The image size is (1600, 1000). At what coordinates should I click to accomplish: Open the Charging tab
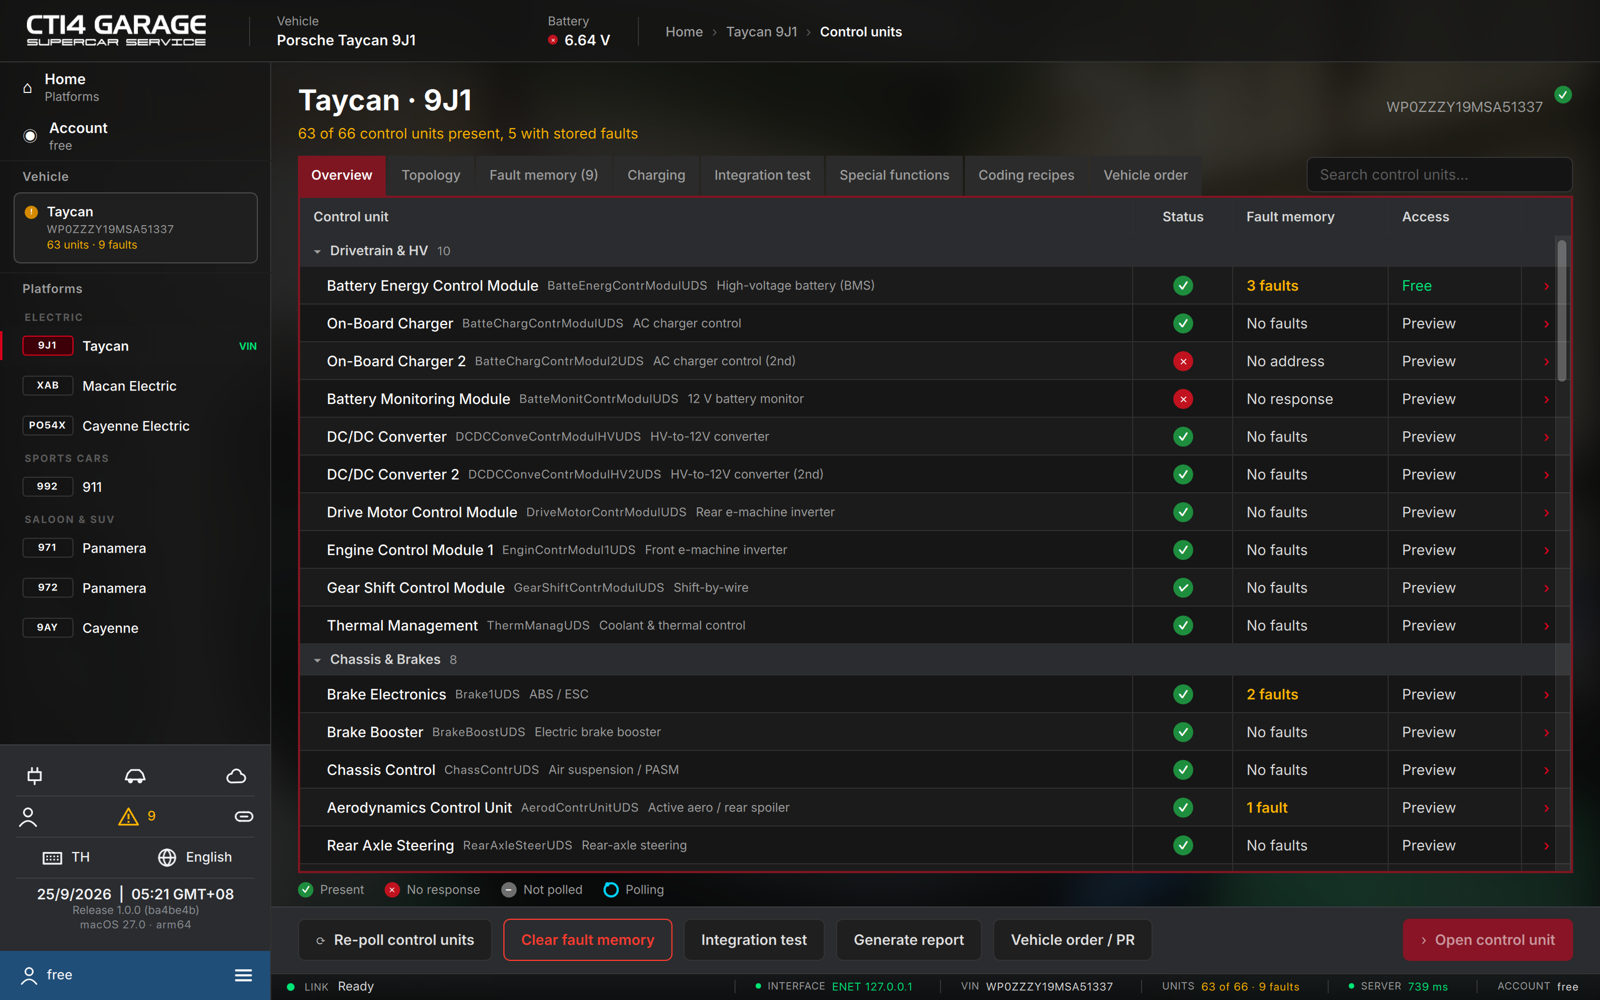tap(656, 175)
